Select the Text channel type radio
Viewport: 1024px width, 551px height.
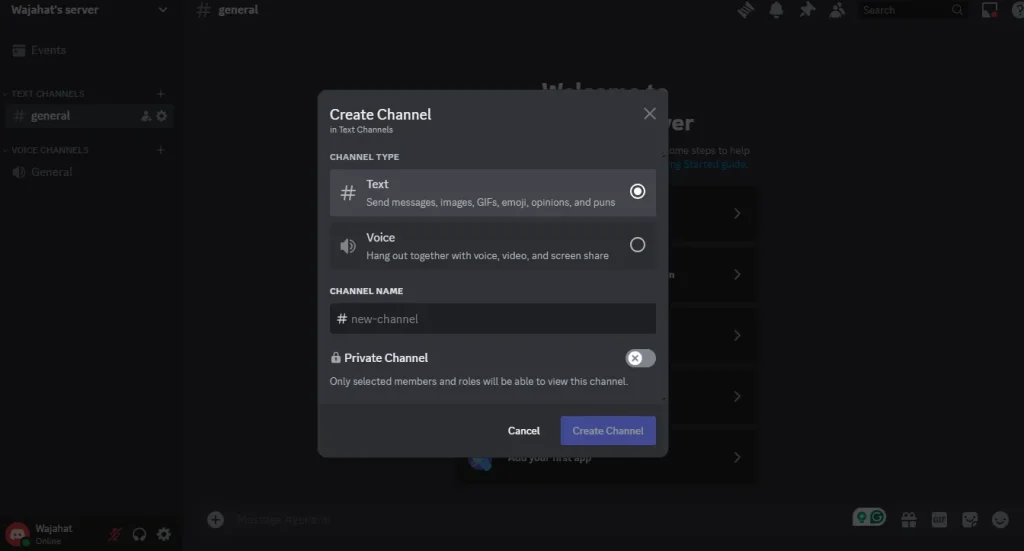[637, 191]
